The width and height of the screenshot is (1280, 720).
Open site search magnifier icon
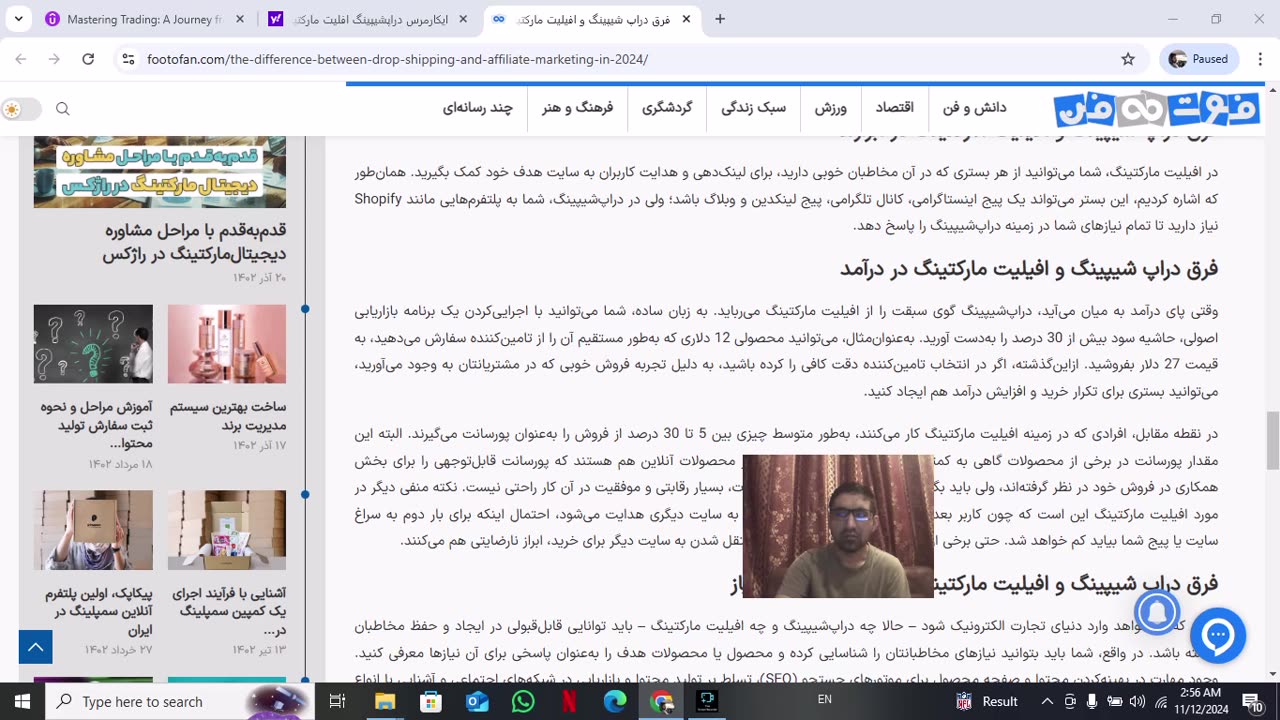(x=63, y=109)
